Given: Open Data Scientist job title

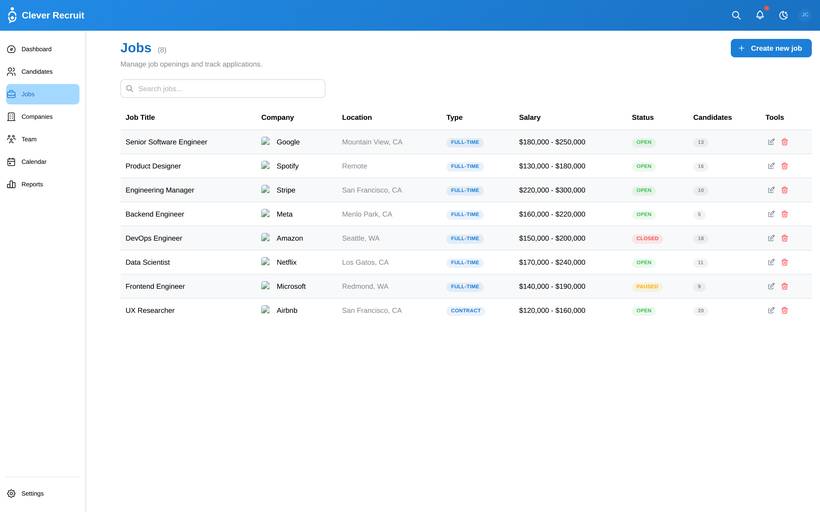Looking at the screenshot, I should click(147, 262).
